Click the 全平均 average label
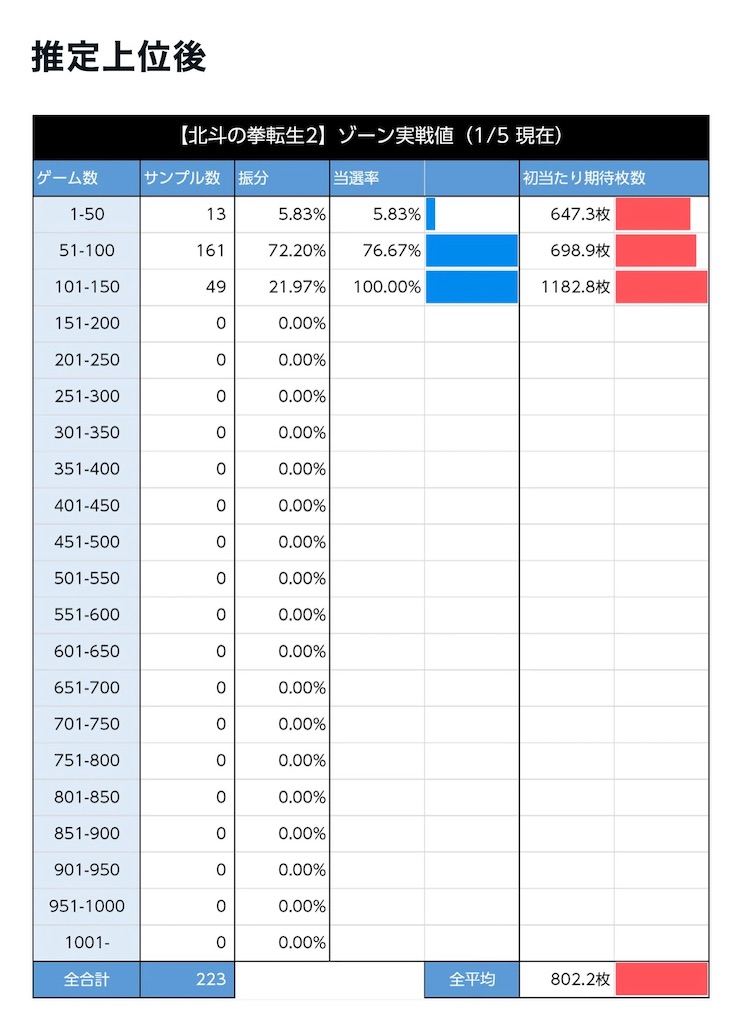This screenshot has width=743, height=1024. click(471, 980)
